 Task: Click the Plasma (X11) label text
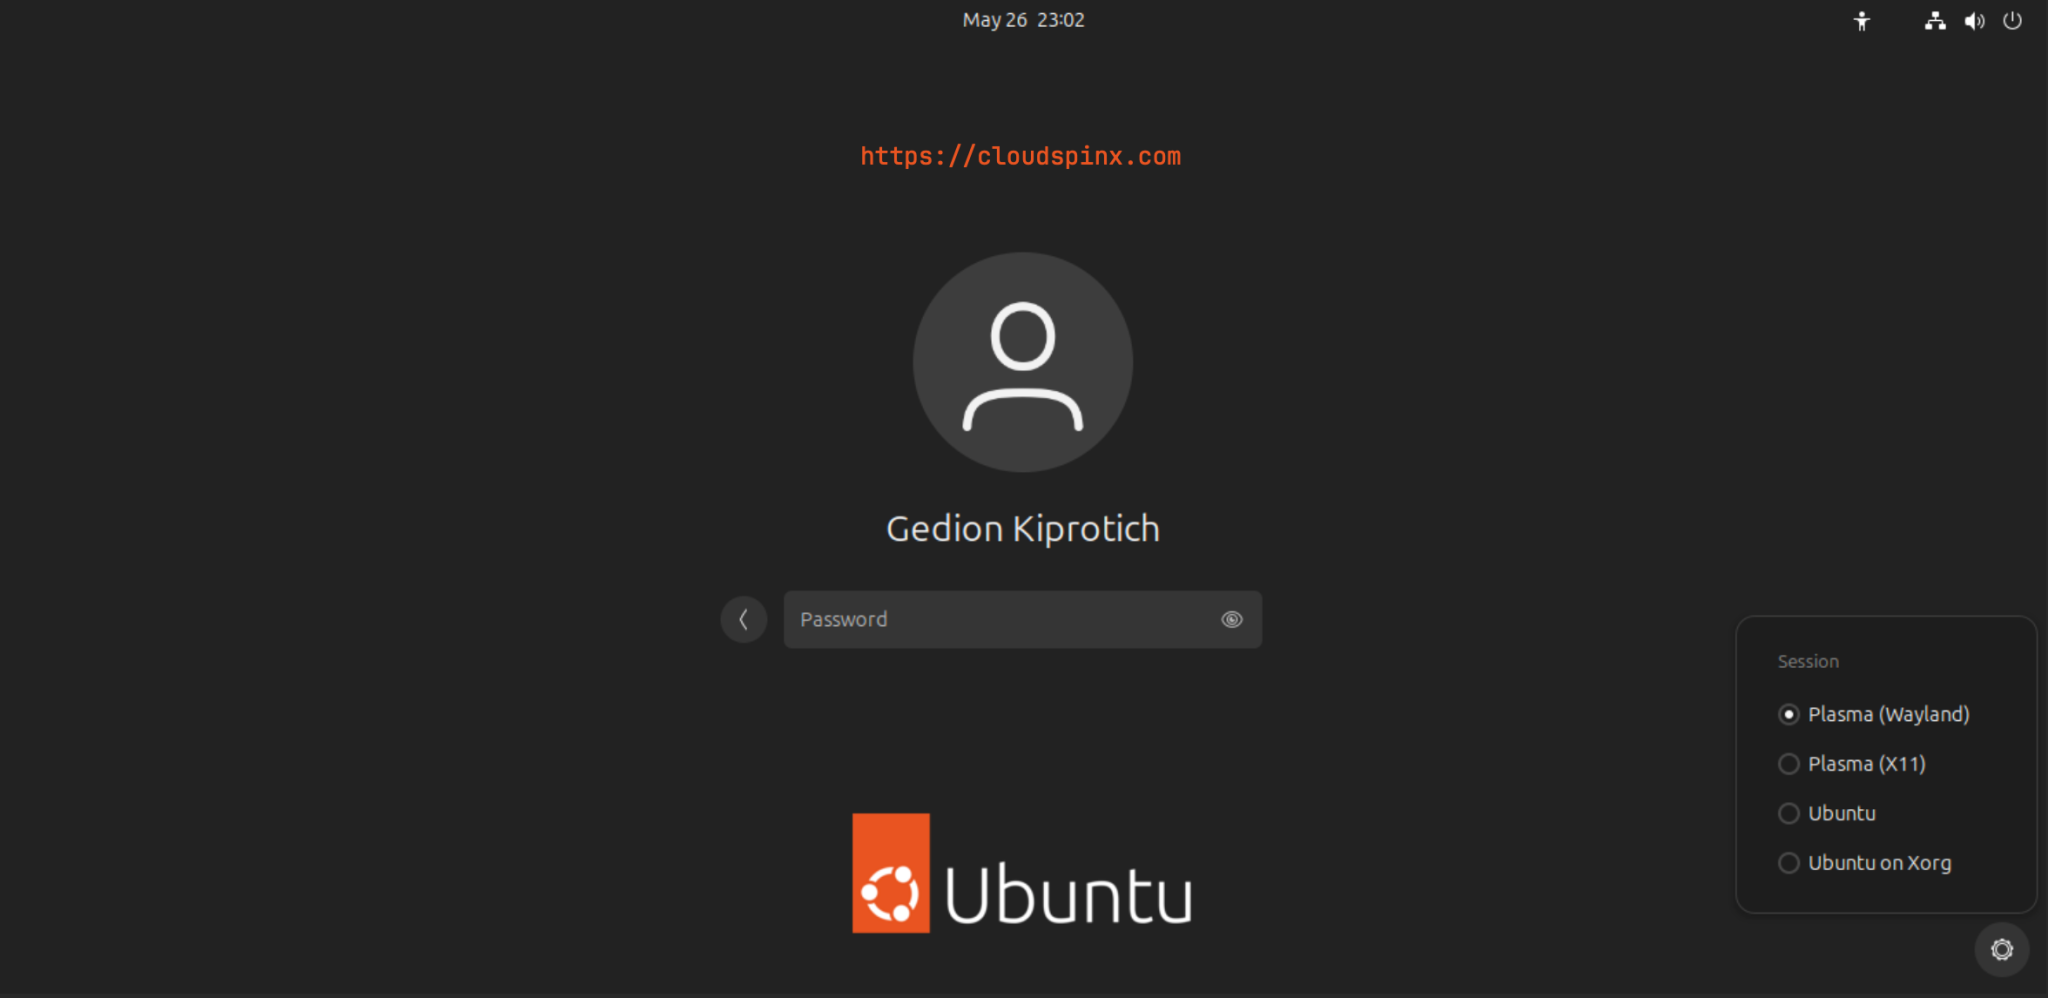click(1866, 764)
